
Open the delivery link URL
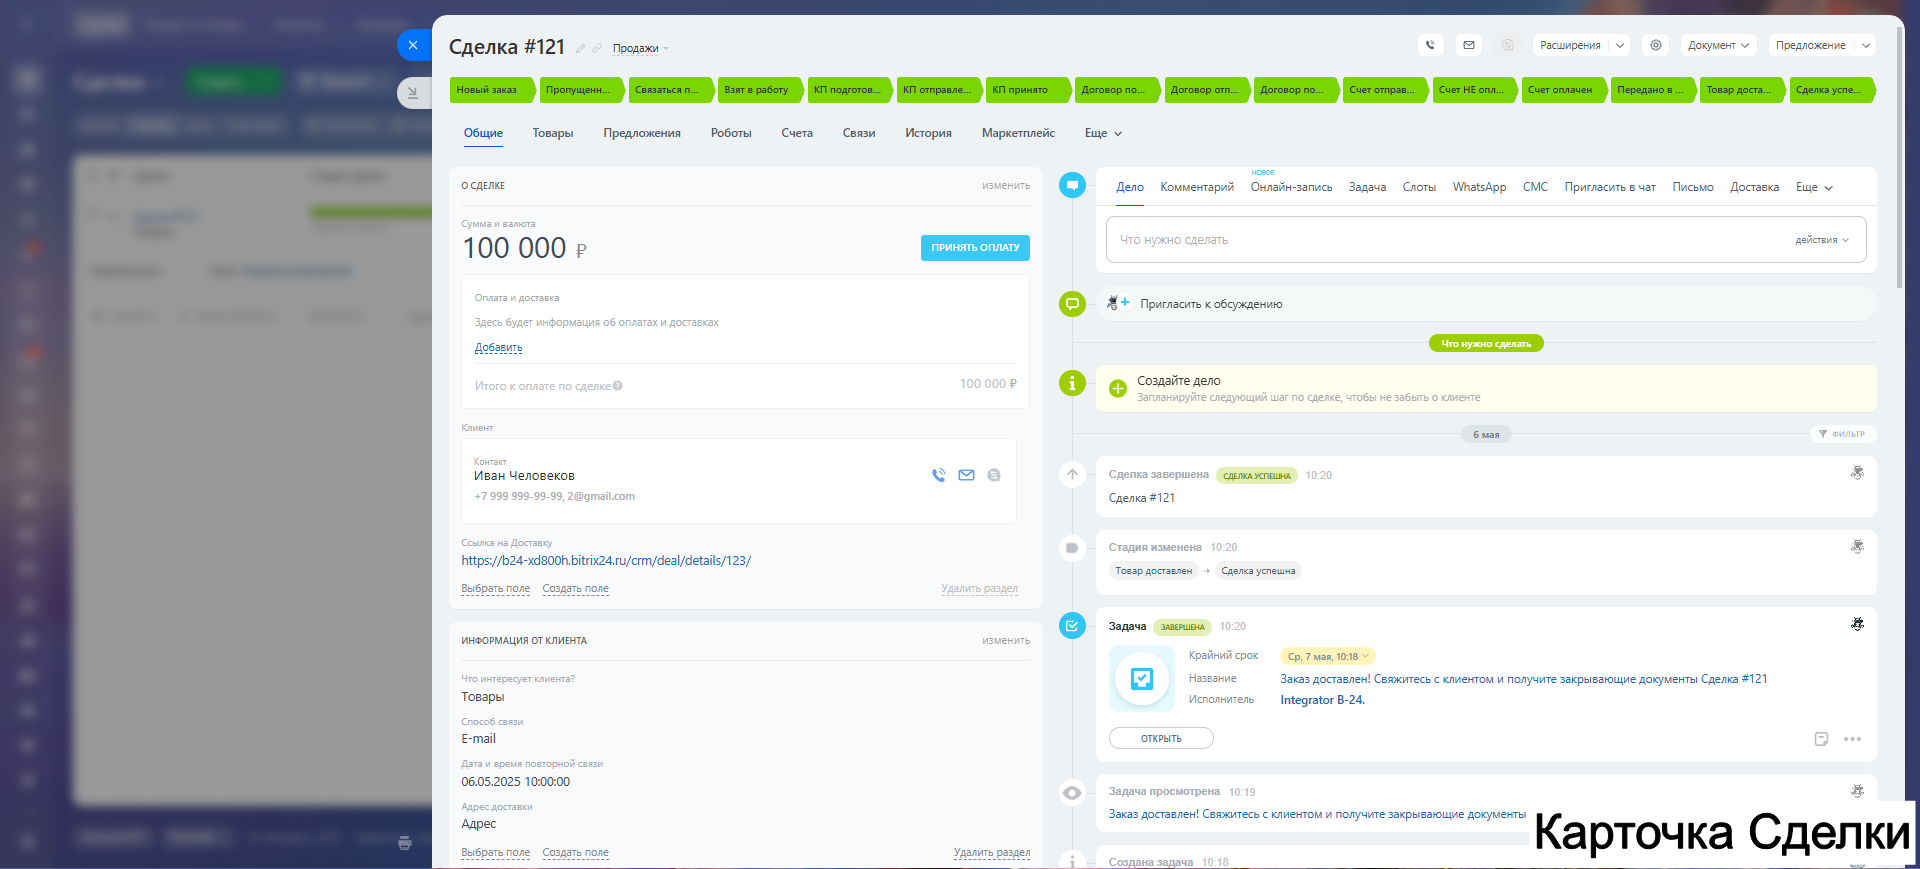pyautogui.click(x=605, y=561)
